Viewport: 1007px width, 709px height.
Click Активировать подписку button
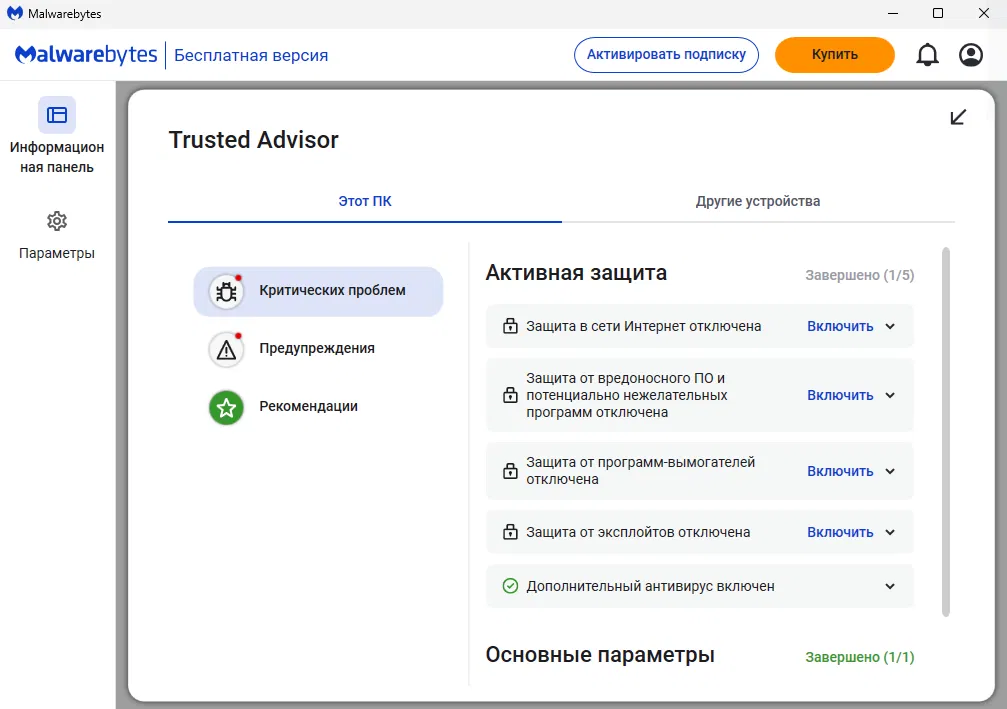pos(666,55)
